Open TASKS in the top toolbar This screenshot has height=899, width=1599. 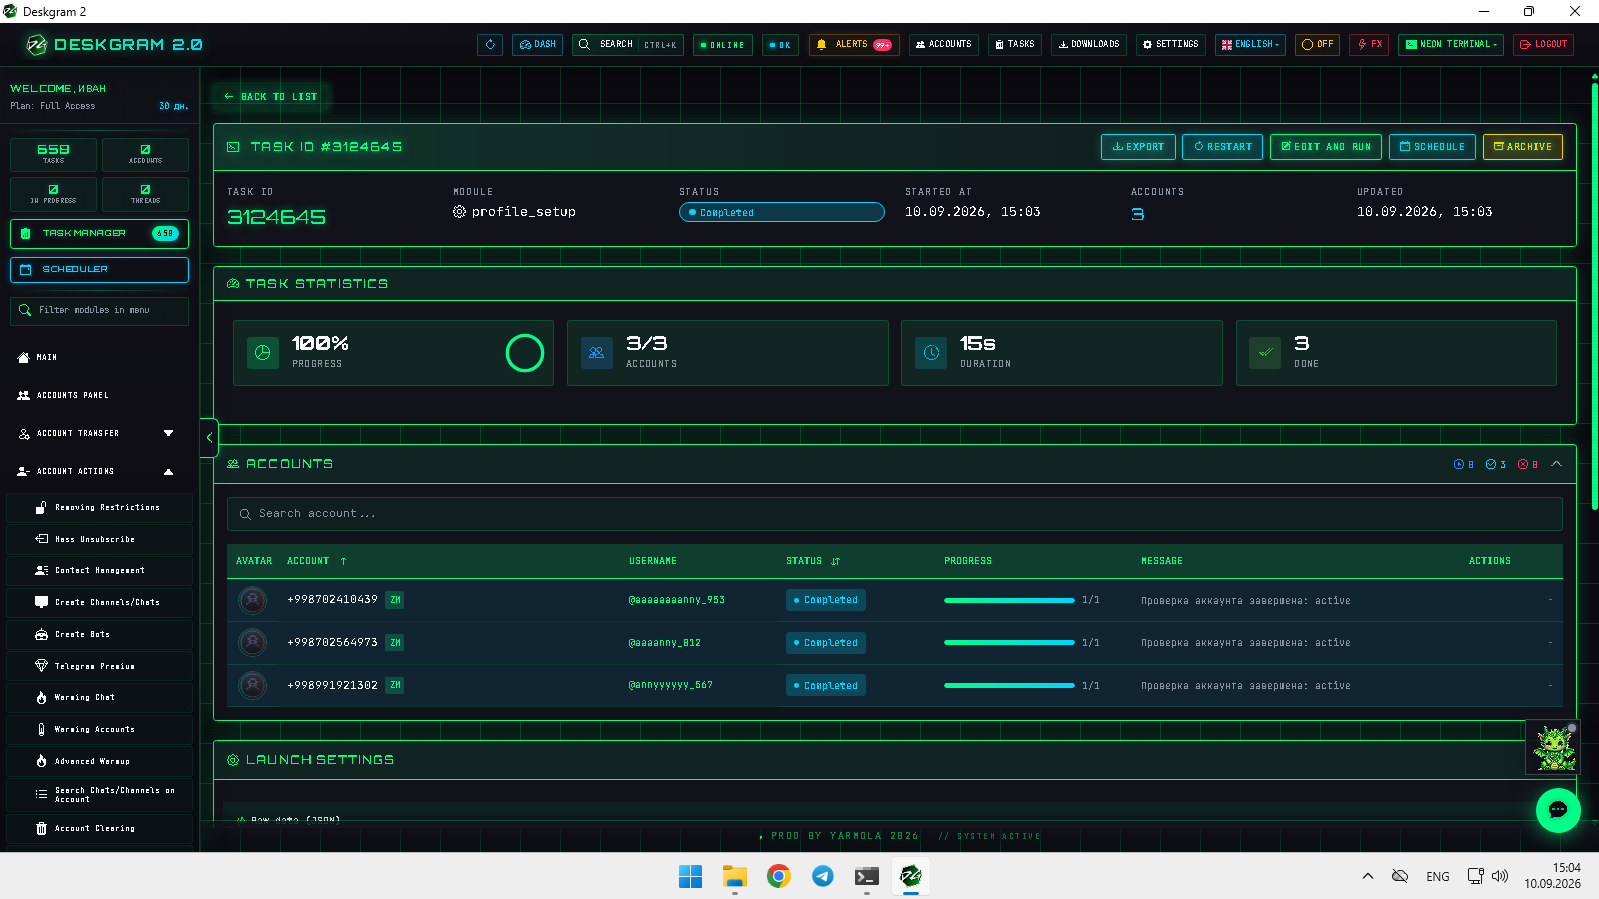(x=1015, y=45)
